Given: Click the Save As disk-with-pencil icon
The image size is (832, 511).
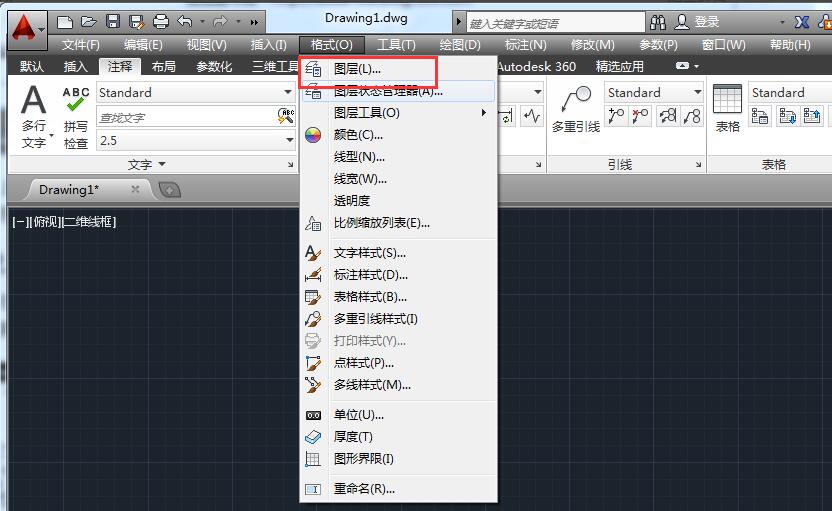Looking at the screenshot, I should 136,22.
